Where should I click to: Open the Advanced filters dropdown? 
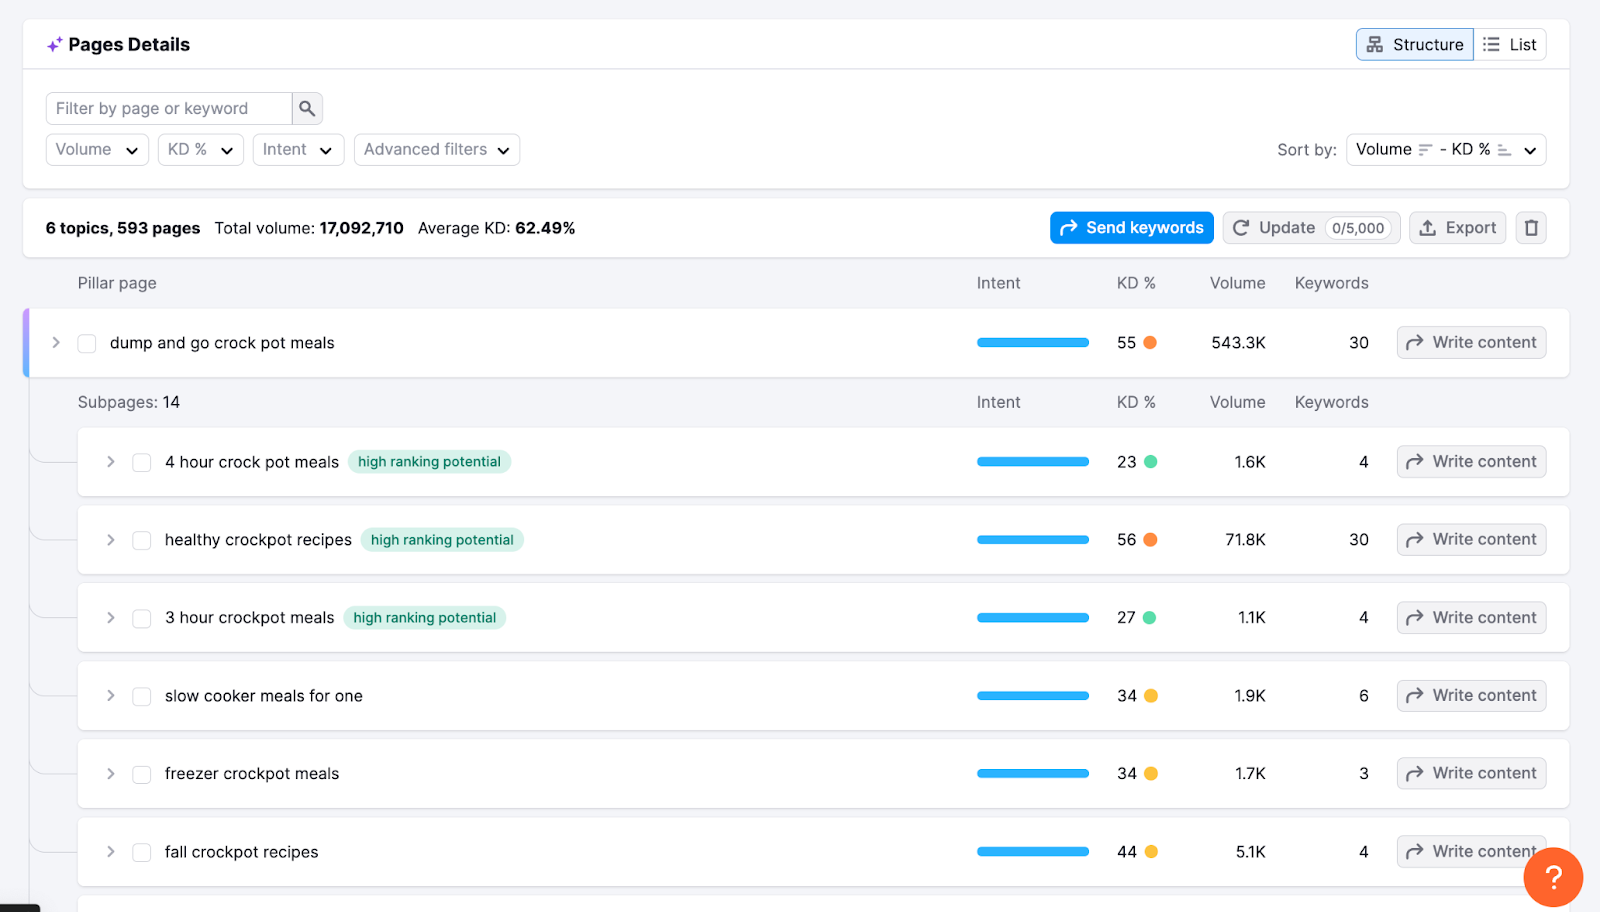(x=437, y=150)
